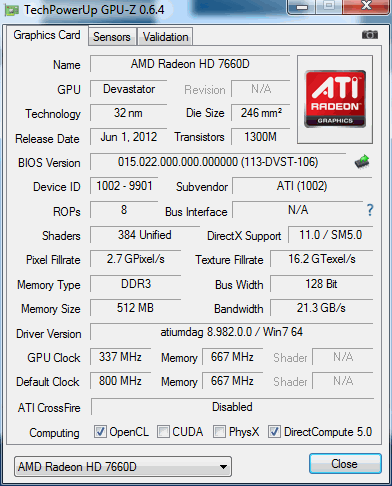Click the GPU-Z title bar app icon
Image resolution: width=392 pixels, height=486 pixels.
point(12,10)
